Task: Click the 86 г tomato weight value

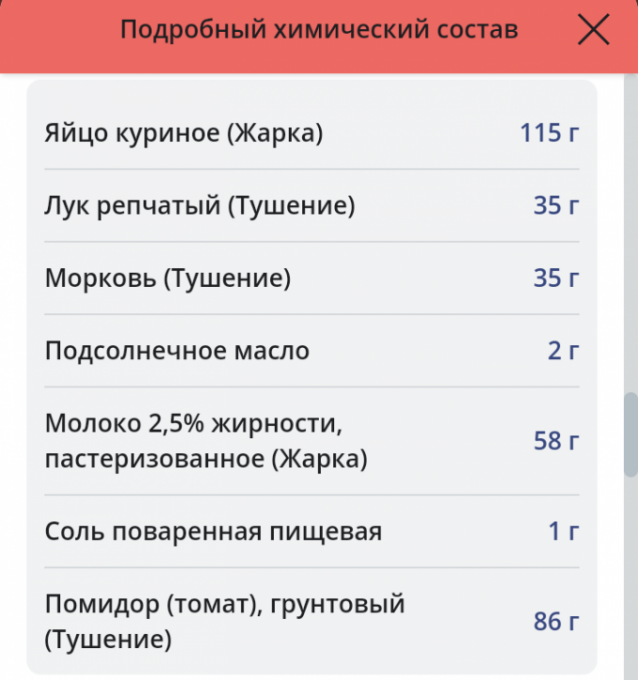Action: (x=556, y=621)
